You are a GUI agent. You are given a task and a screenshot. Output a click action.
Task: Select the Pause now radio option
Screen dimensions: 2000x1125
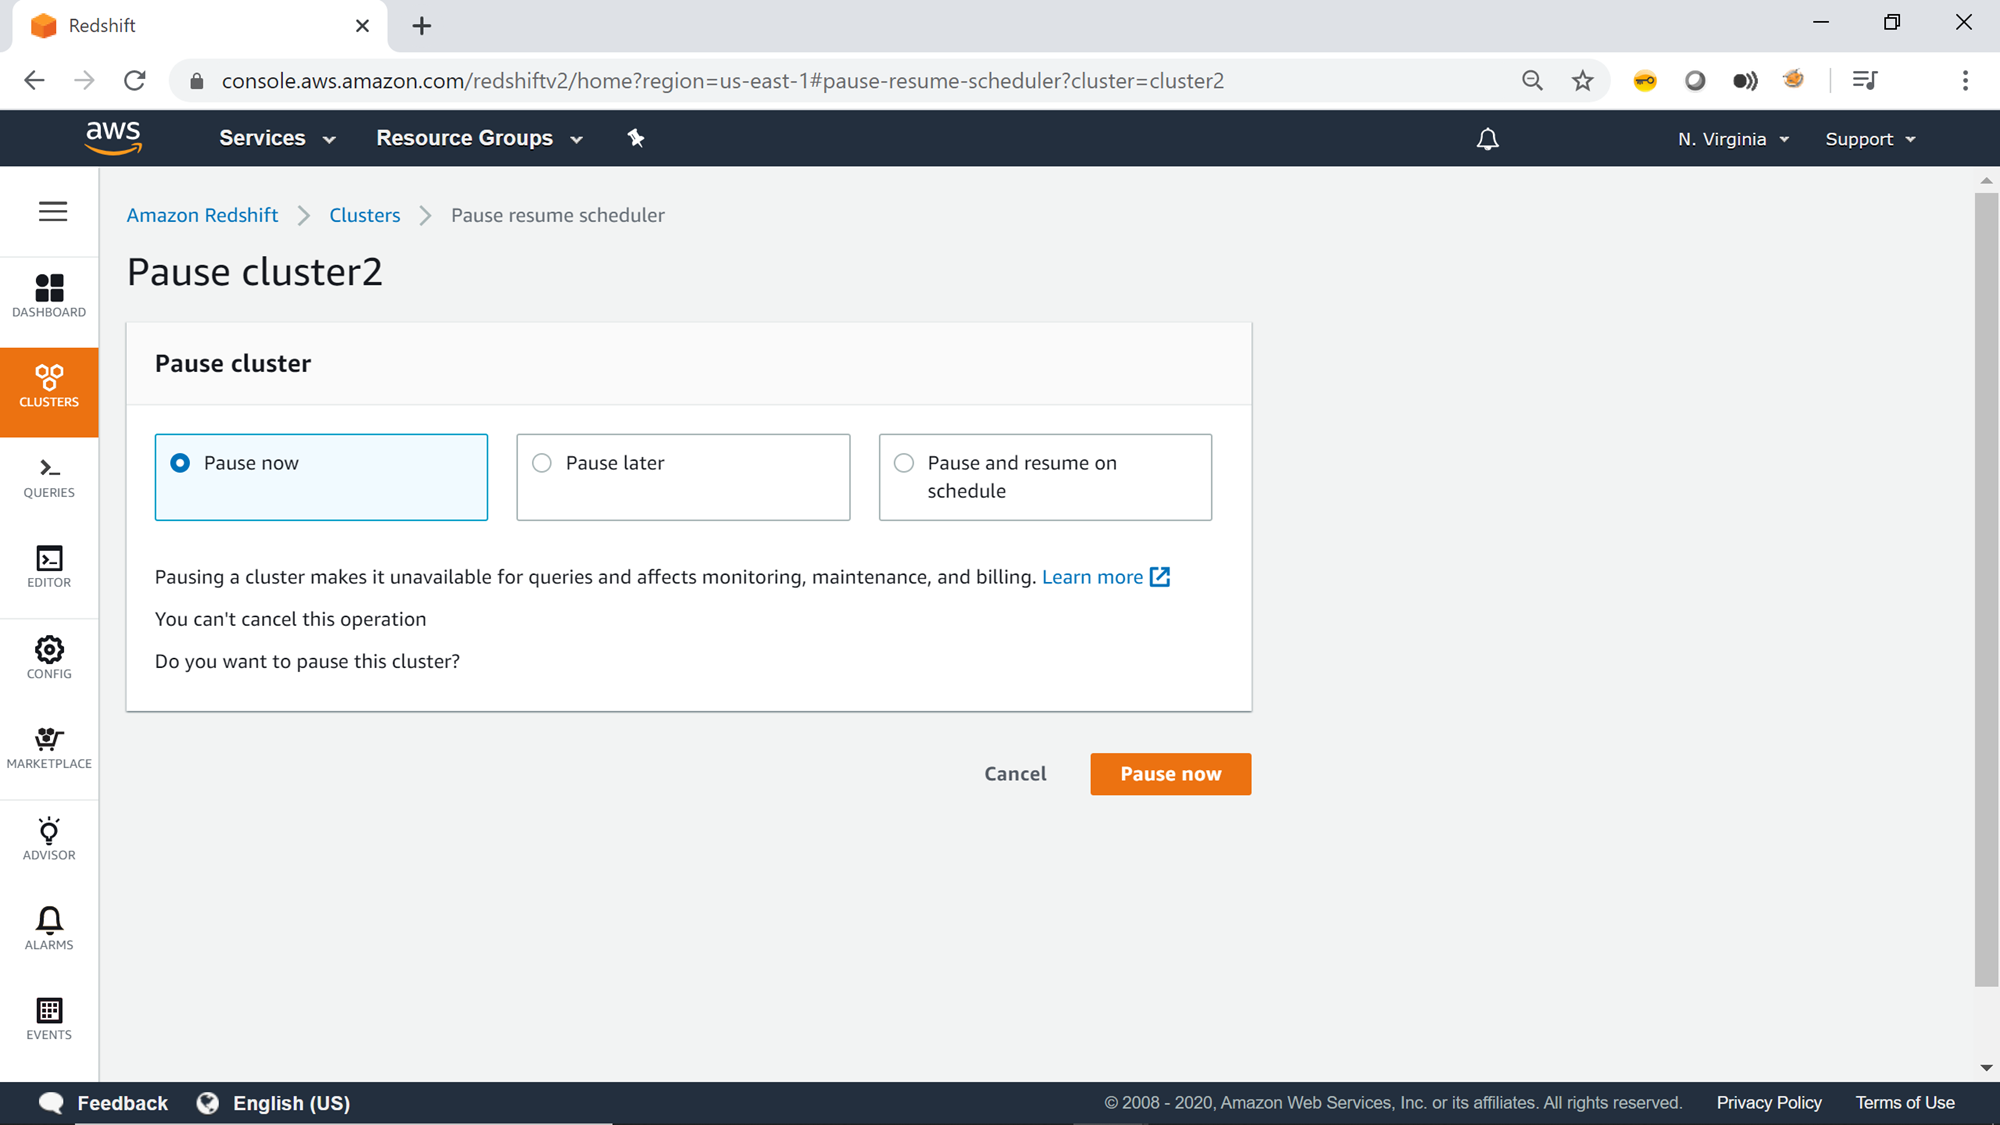click(x=180, y=463)
